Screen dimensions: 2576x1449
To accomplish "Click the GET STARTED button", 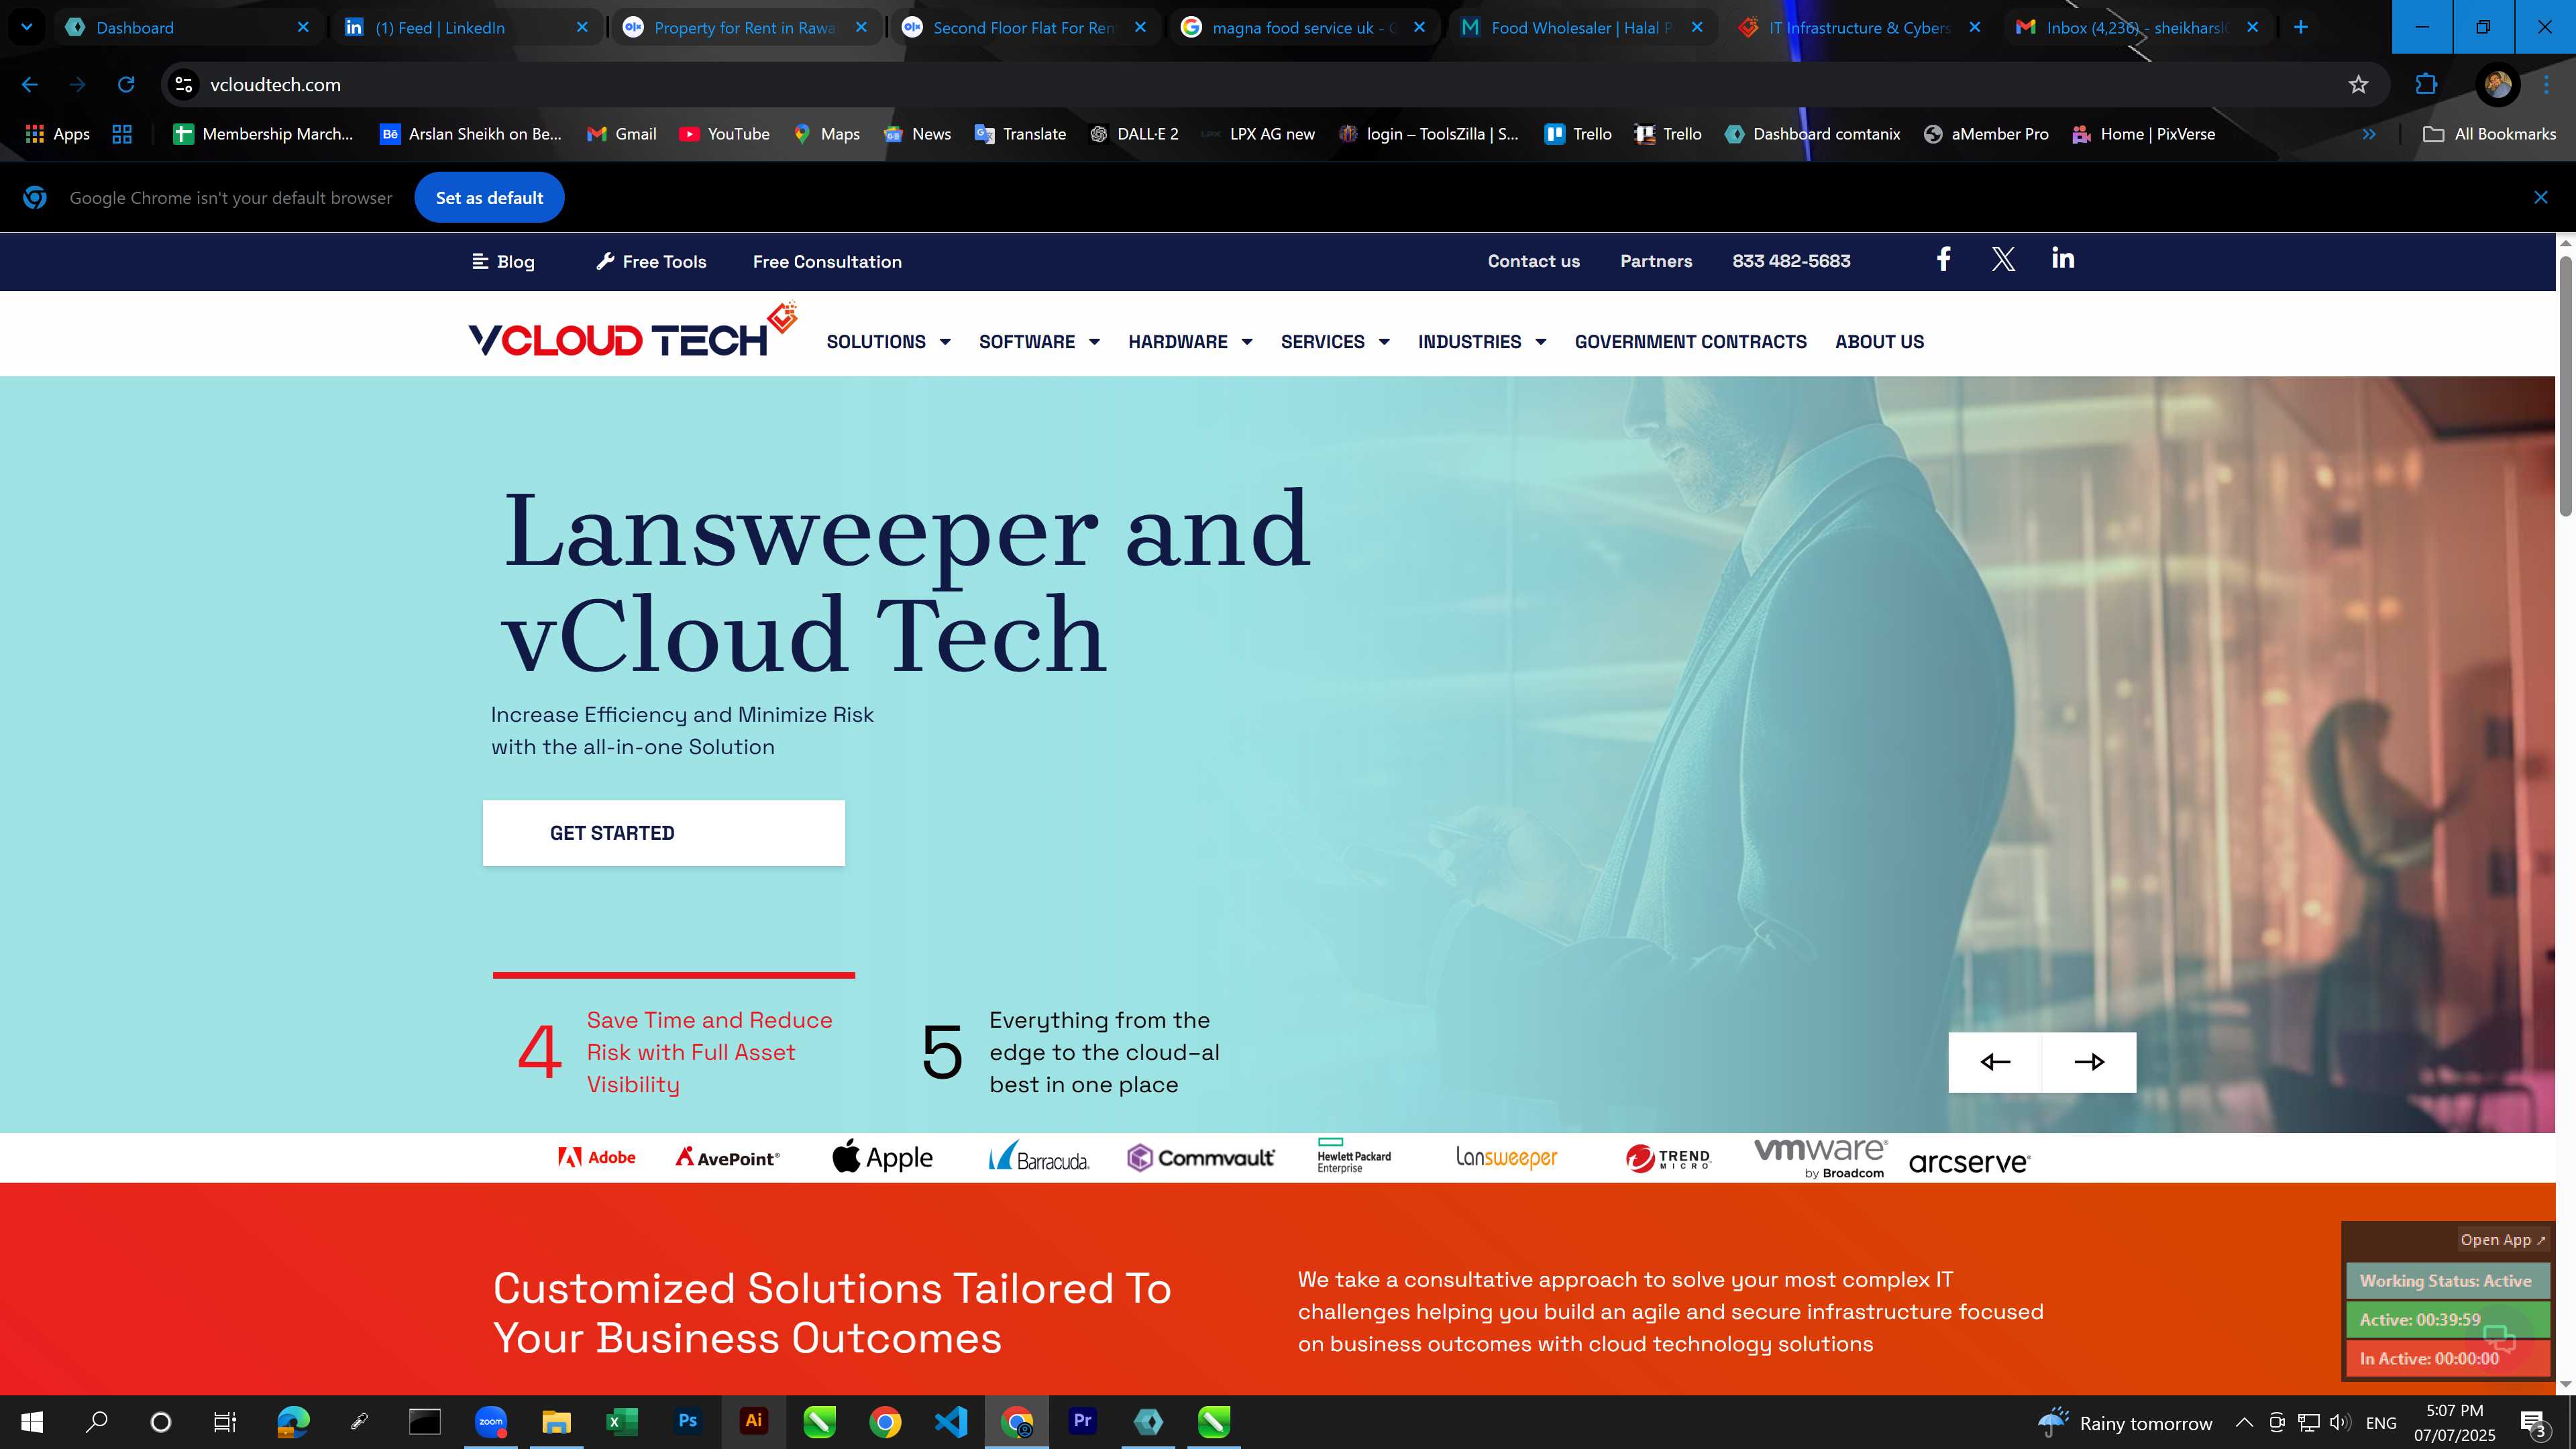I will click(663, 833).
